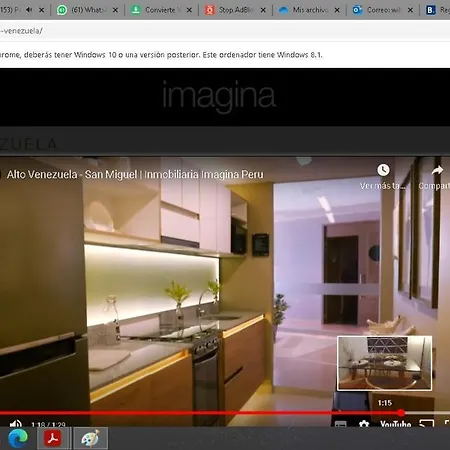Switch to the Stop AdBlock tab
The image size is (450, 450).
click(231, 10)
